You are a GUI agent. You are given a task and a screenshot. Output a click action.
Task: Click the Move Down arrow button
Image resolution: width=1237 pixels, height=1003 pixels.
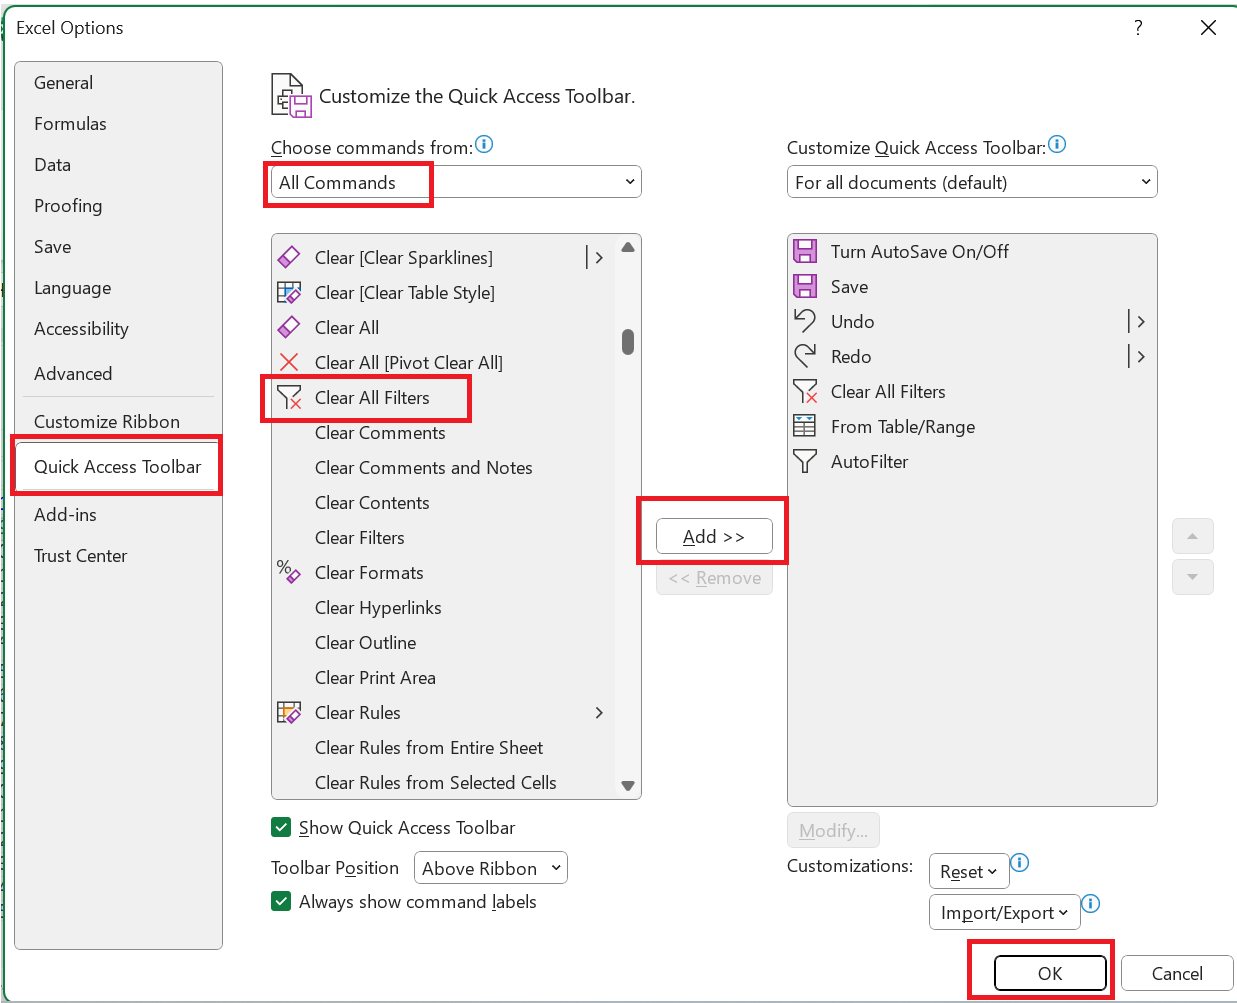[1192, 577]
